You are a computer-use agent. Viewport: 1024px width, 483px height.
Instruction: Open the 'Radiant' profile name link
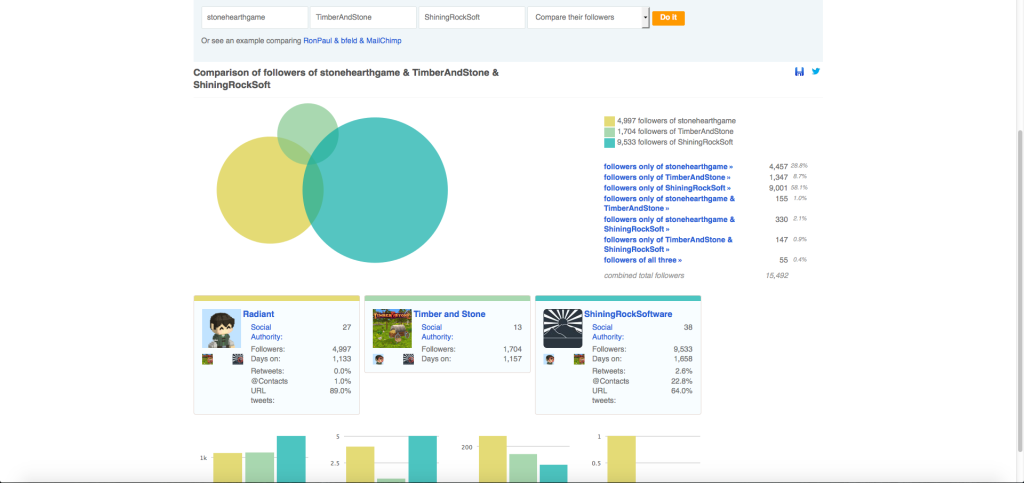click(x=259, y=314)
